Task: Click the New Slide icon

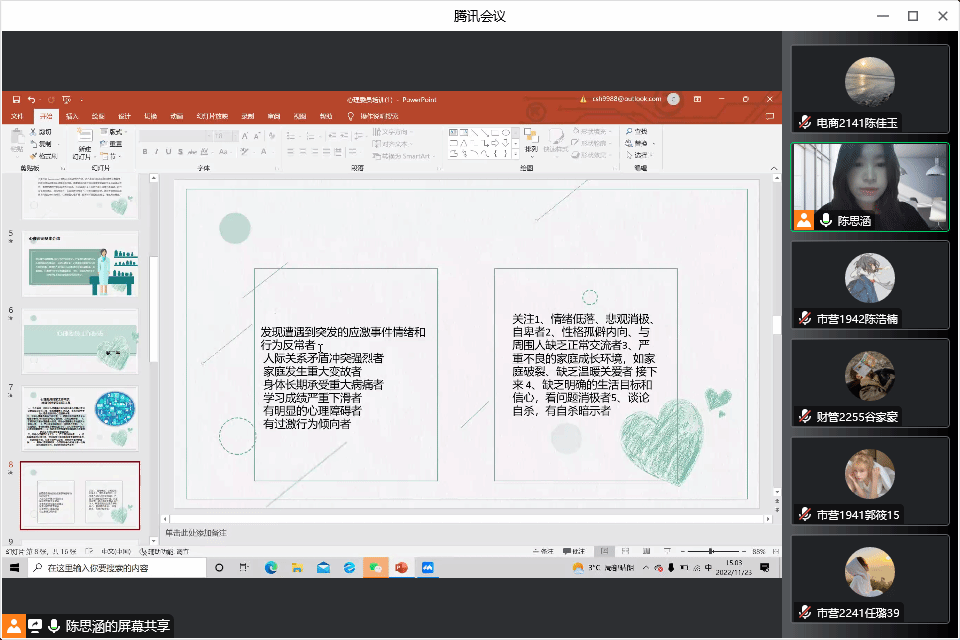Action: click(x=83, y=139)
